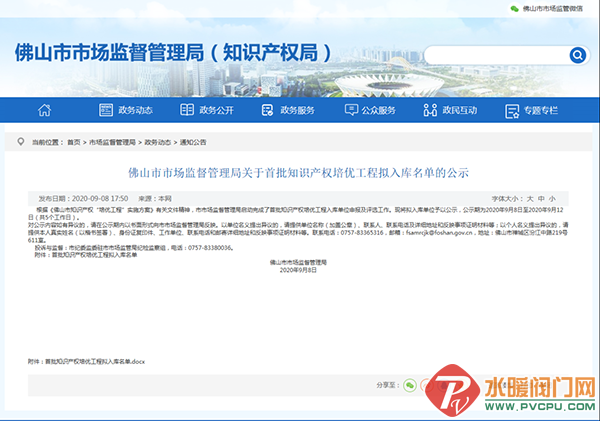600x421 pixels.
Task: Download attachment 首批知识产权培优工程拟入库名单.docx
Action: (95, 361)
